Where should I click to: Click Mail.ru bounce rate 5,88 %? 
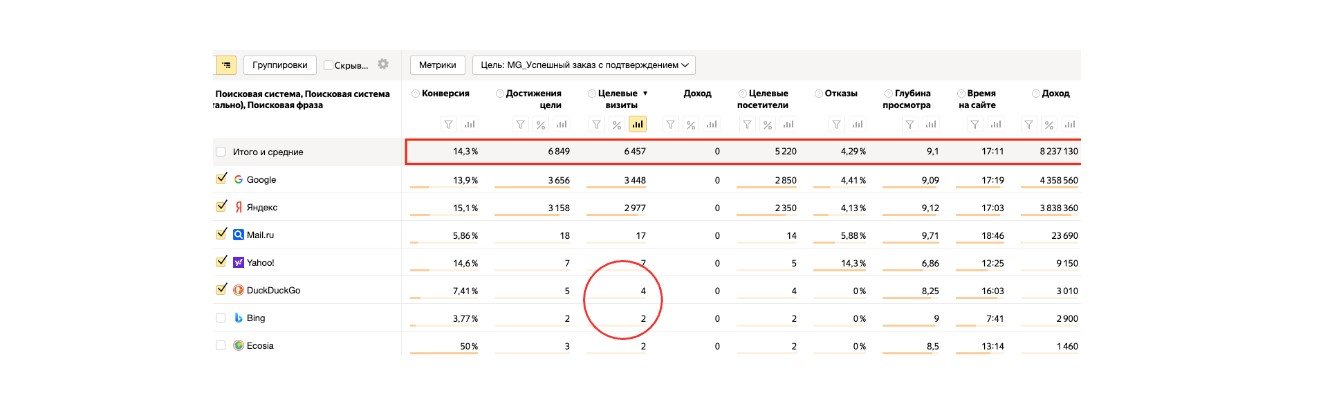[x=852, y=235]
